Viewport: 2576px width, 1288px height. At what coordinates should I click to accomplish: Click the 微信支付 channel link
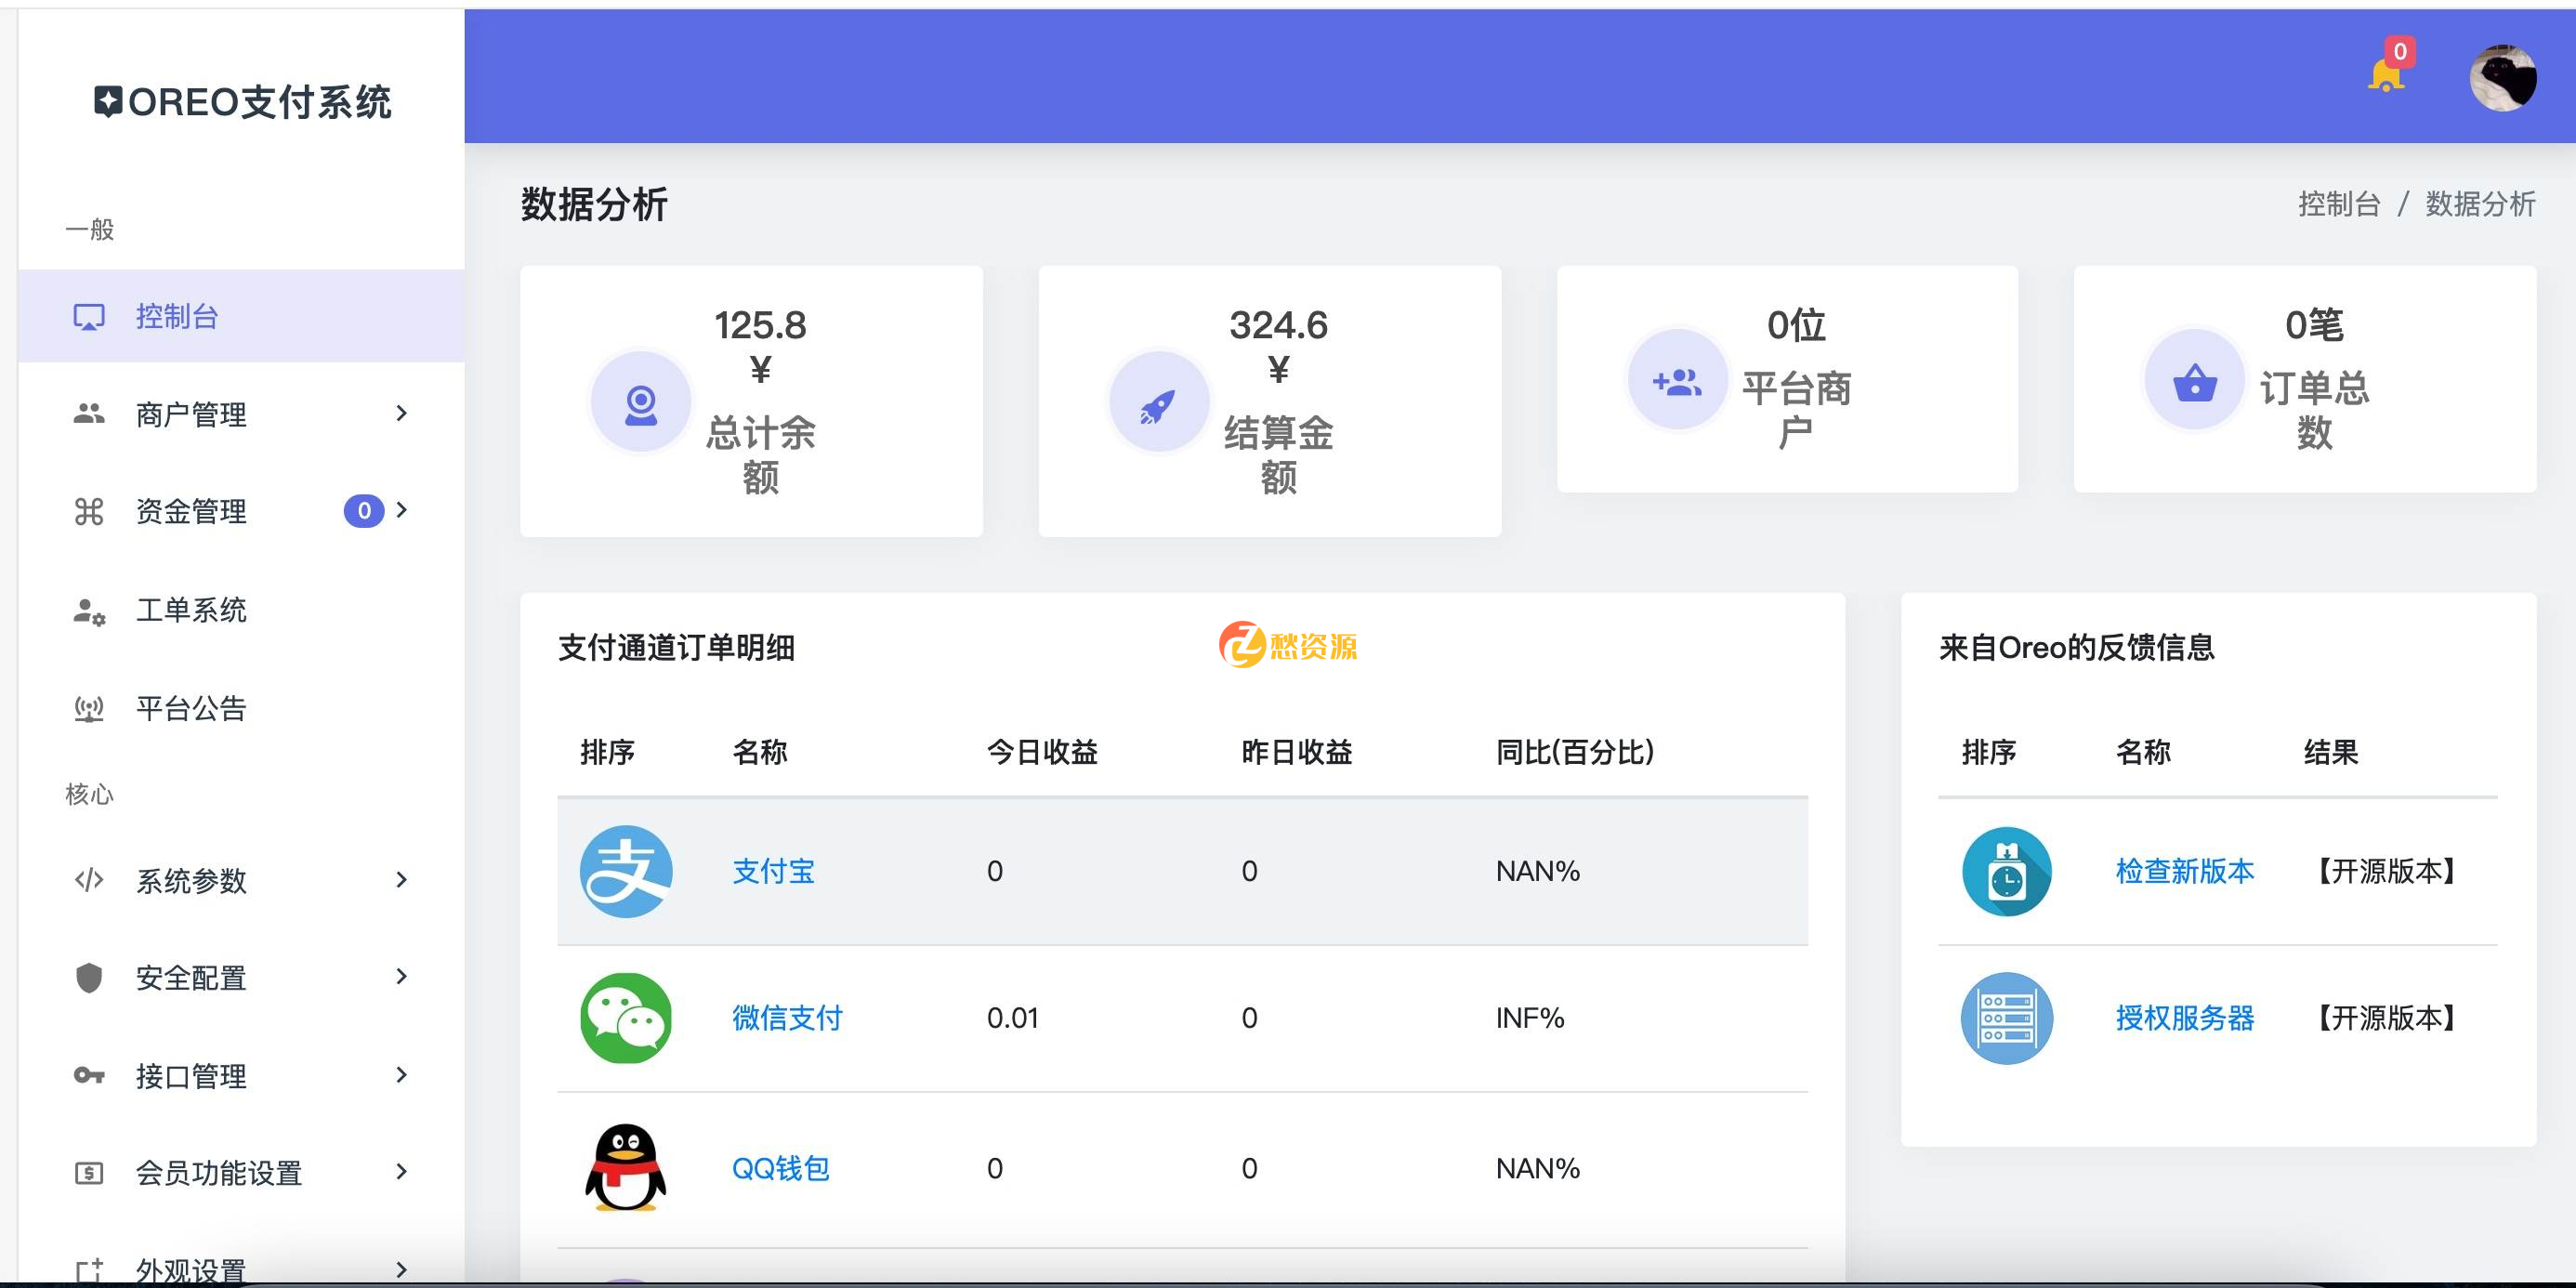[787, 1018]
